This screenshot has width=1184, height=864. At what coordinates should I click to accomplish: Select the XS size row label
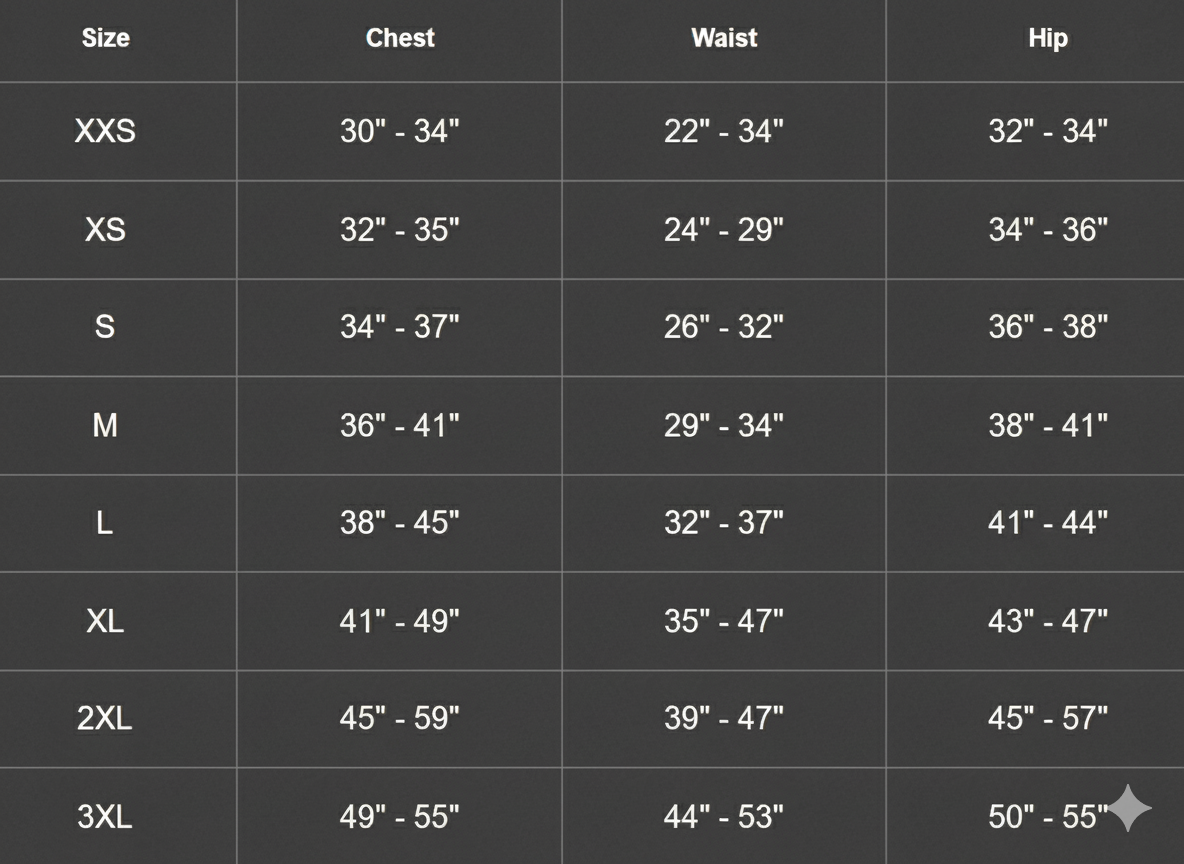[105, 229]
